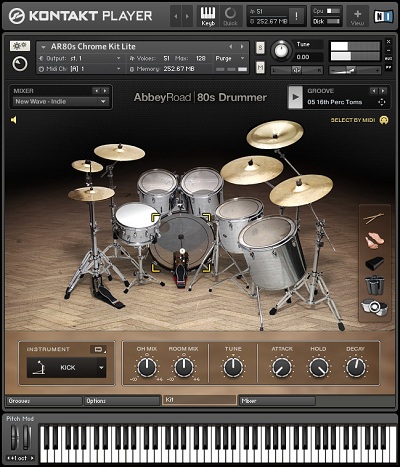Screen dimensions: 400x467
Task: Select next groove arrow
Action: click(383, 91)
